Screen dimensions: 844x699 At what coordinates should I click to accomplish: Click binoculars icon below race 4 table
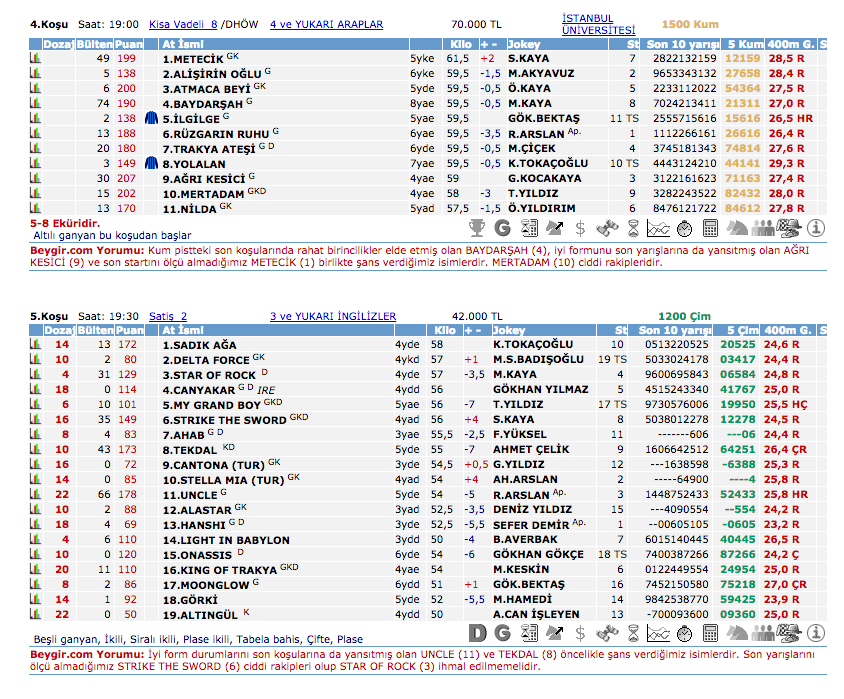(608, 228)
